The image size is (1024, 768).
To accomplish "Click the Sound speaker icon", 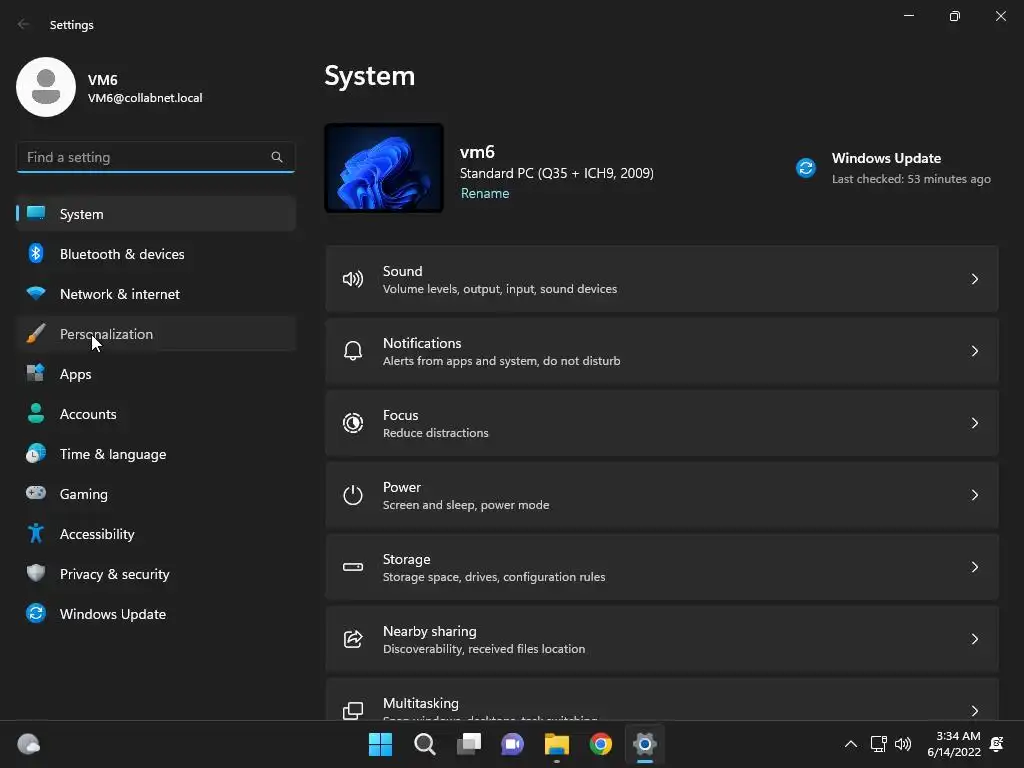I will 353,280.
